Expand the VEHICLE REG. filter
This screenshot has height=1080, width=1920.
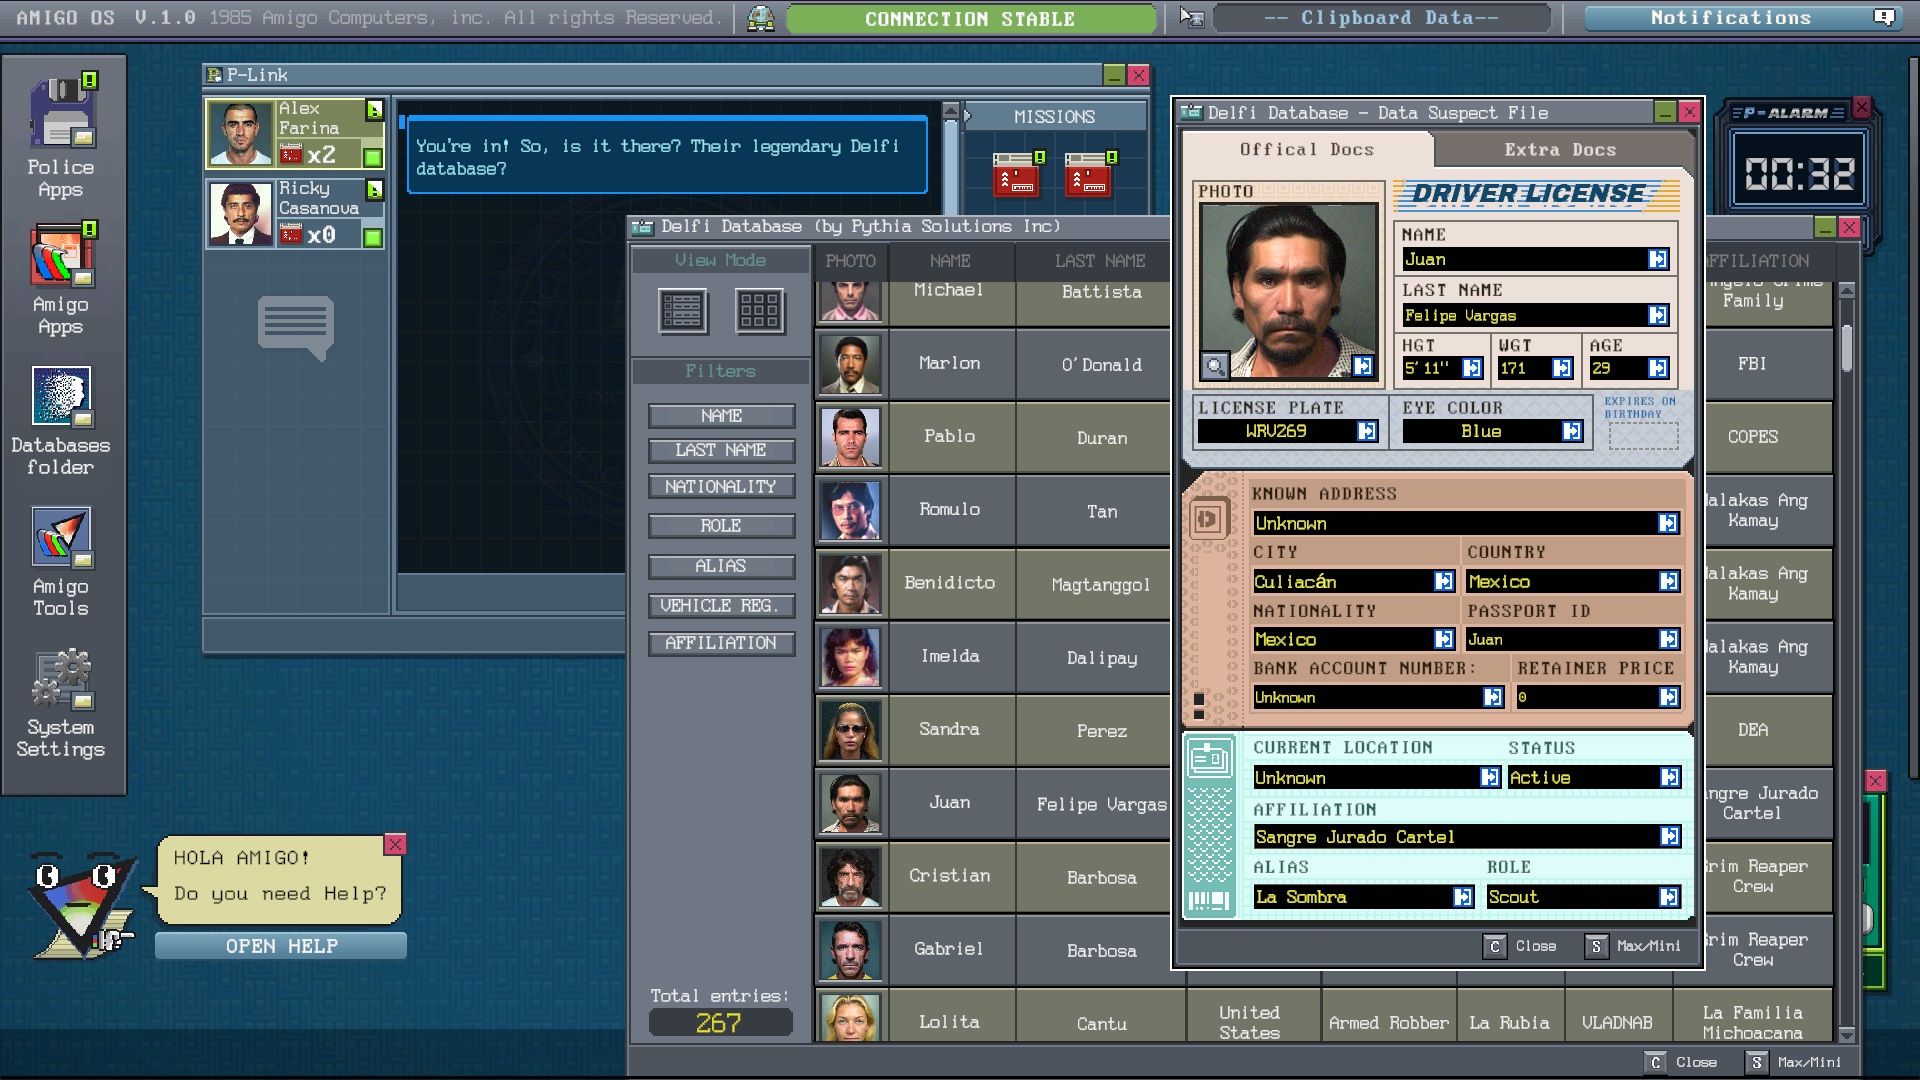click(x=720, y=605)
